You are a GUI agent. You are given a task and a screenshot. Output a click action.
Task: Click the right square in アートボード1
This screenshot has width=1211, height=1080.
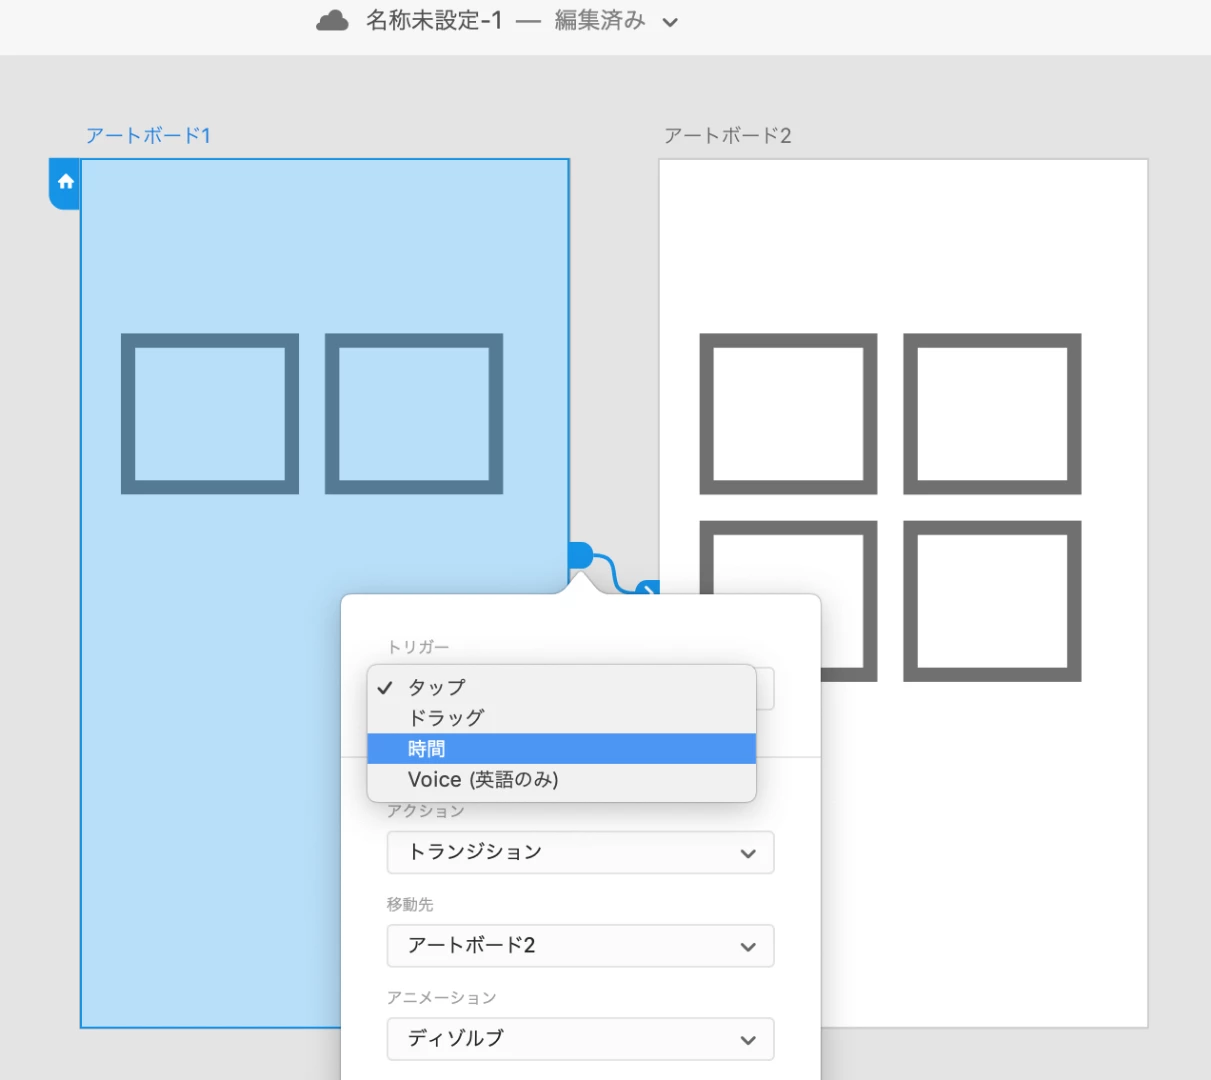(414, 414)
